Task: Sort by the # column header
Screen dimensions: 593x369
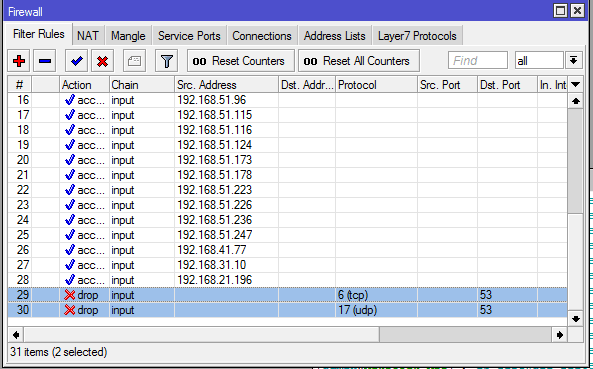Action: (20, 85)
